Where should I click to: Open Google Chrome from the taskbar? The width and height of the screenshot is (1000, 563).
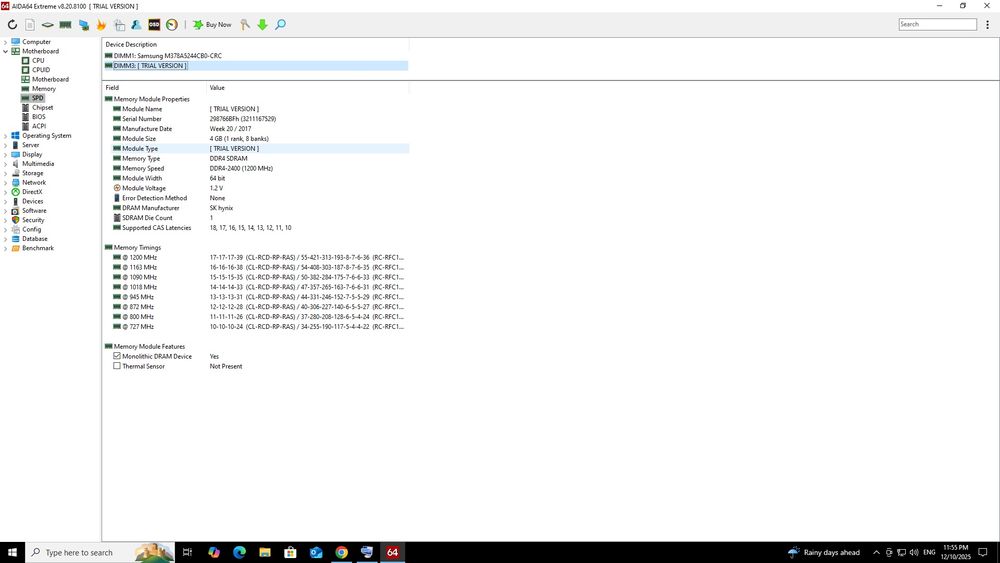pyautogui.click(x=341, y=552)
